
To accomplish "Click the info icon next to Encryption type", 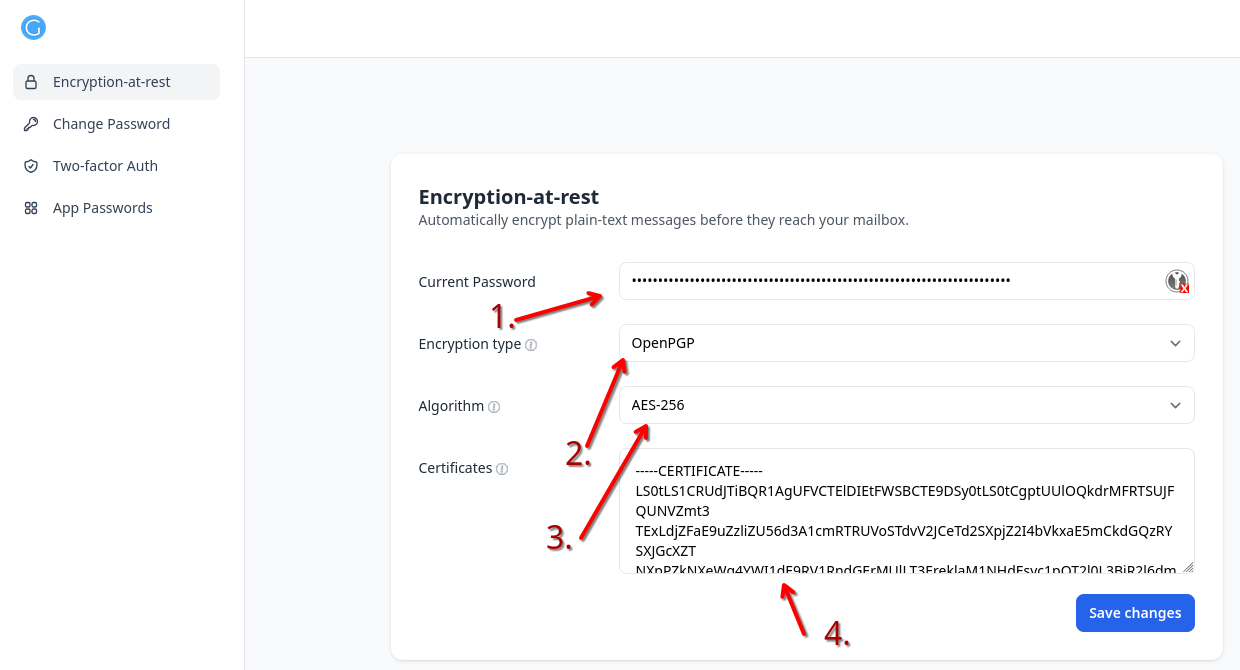I will [x=531, y=345].
